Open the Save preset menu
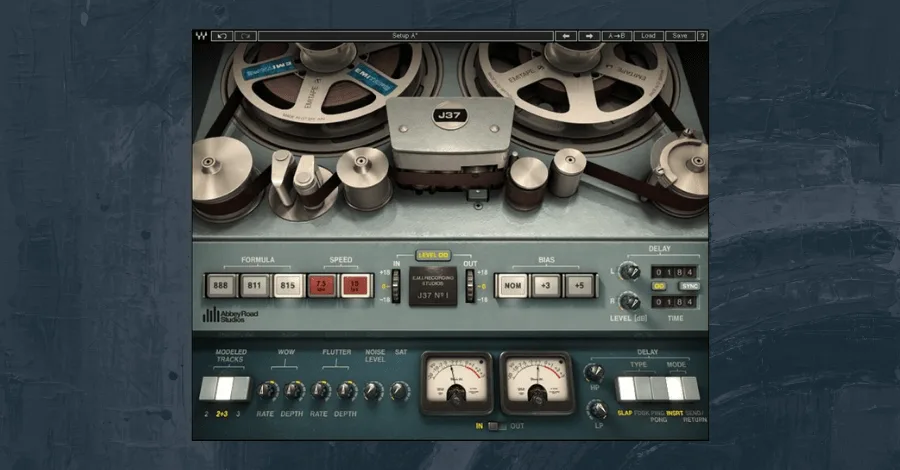Screen dimensions: 900x470 click(680, 36)
